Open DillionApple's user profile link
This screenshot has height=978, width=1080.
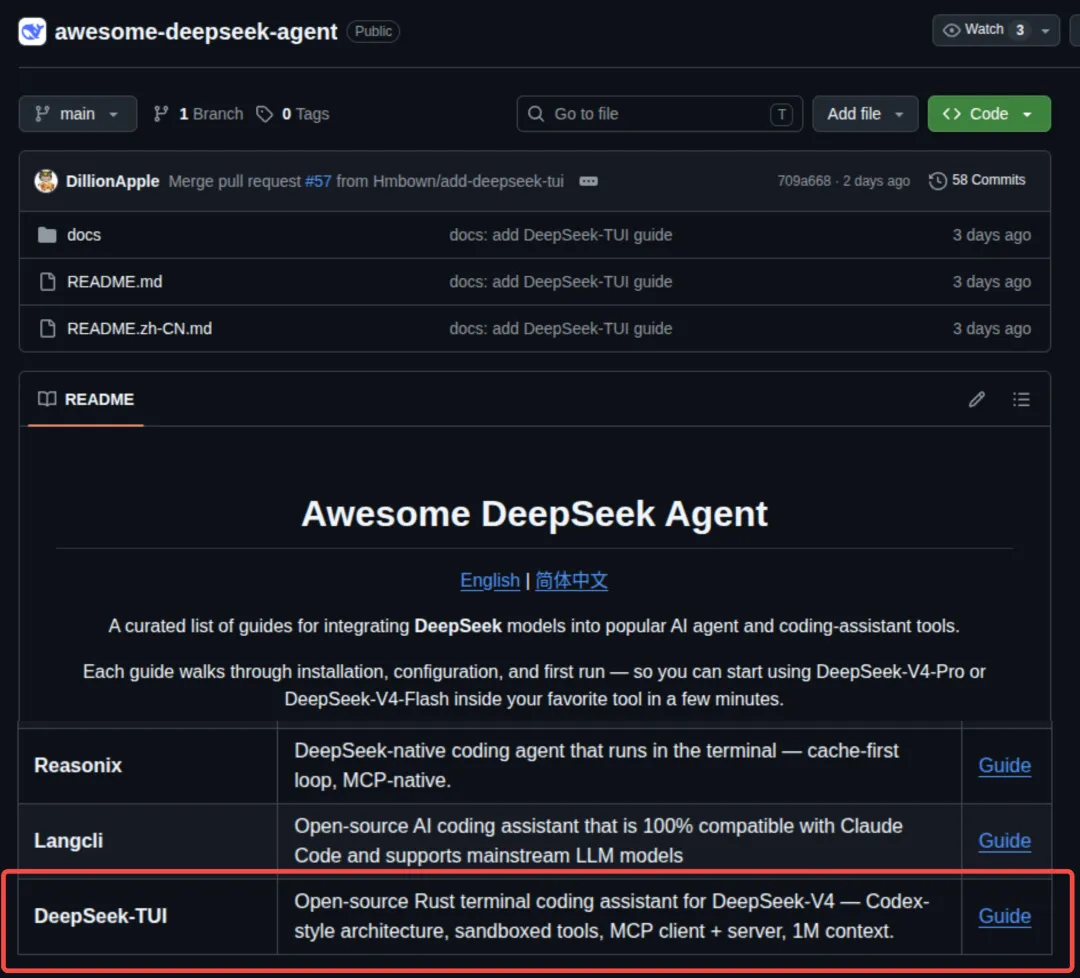[112, 181]
